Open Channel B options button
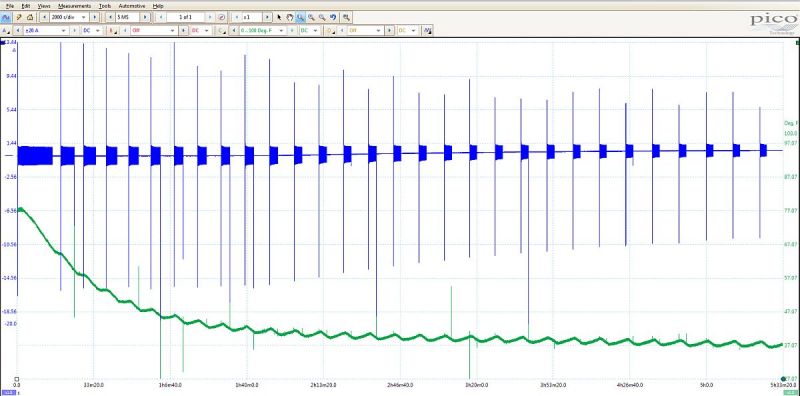The image size is (800, 396). point(112,31)
